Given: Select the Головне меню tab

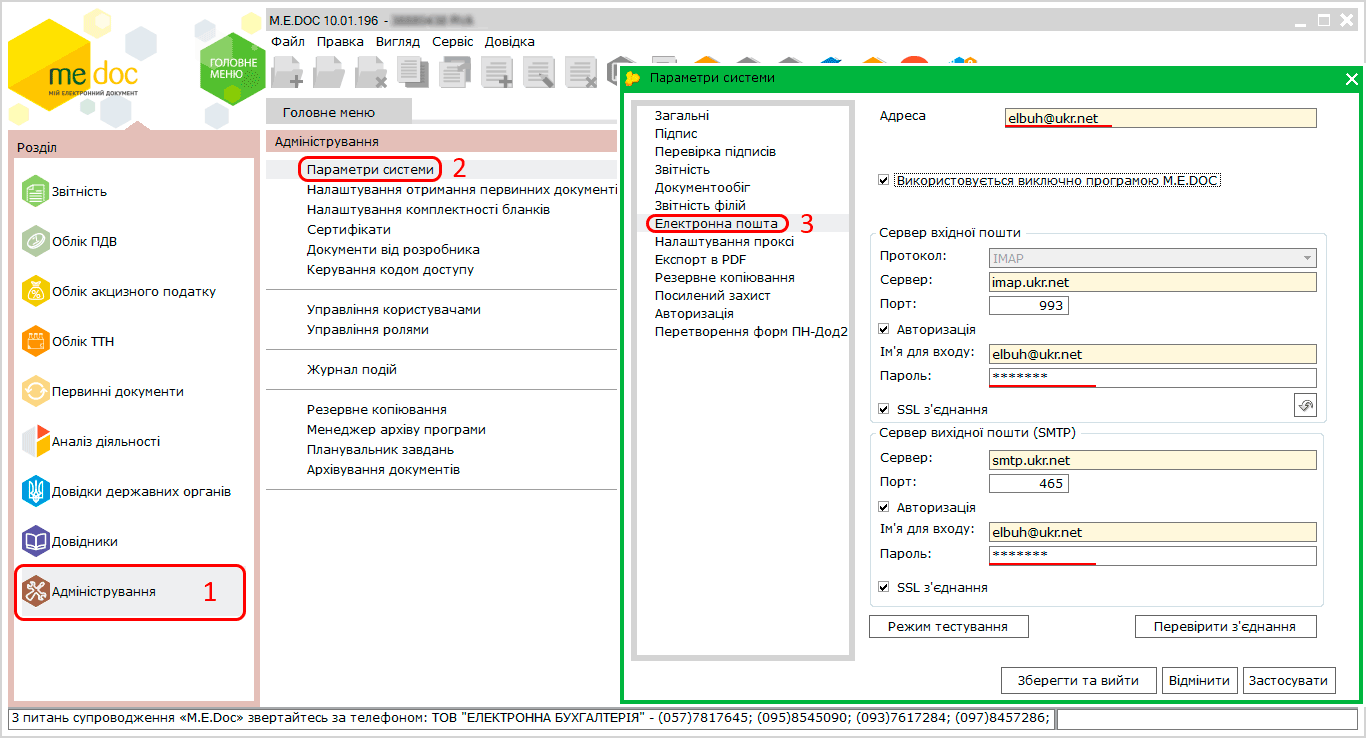Looking at the screenshot, I should point(339,112).
